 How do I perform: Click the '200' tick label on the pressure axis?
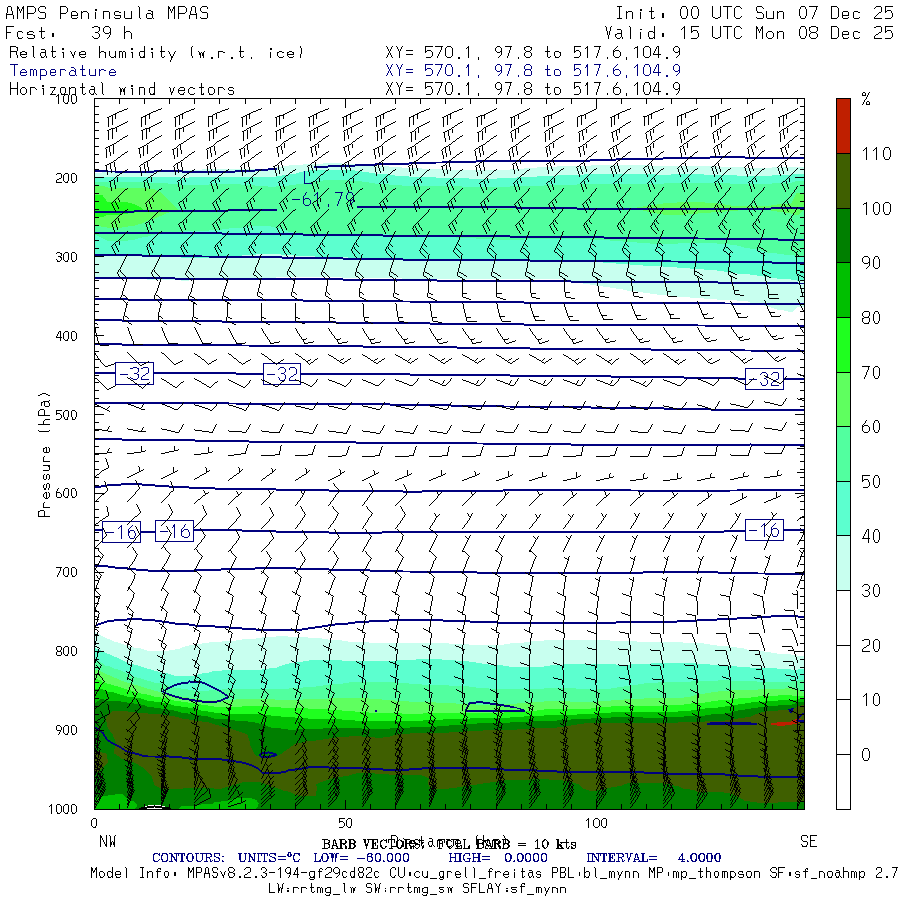66,178
